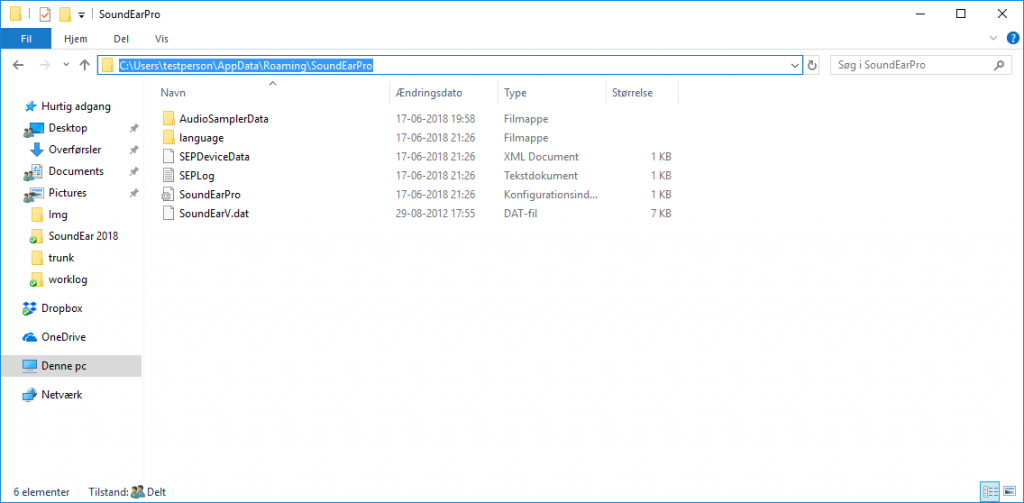
Task: Click the SoundEar 2018 folder icon
Action: 37,236
